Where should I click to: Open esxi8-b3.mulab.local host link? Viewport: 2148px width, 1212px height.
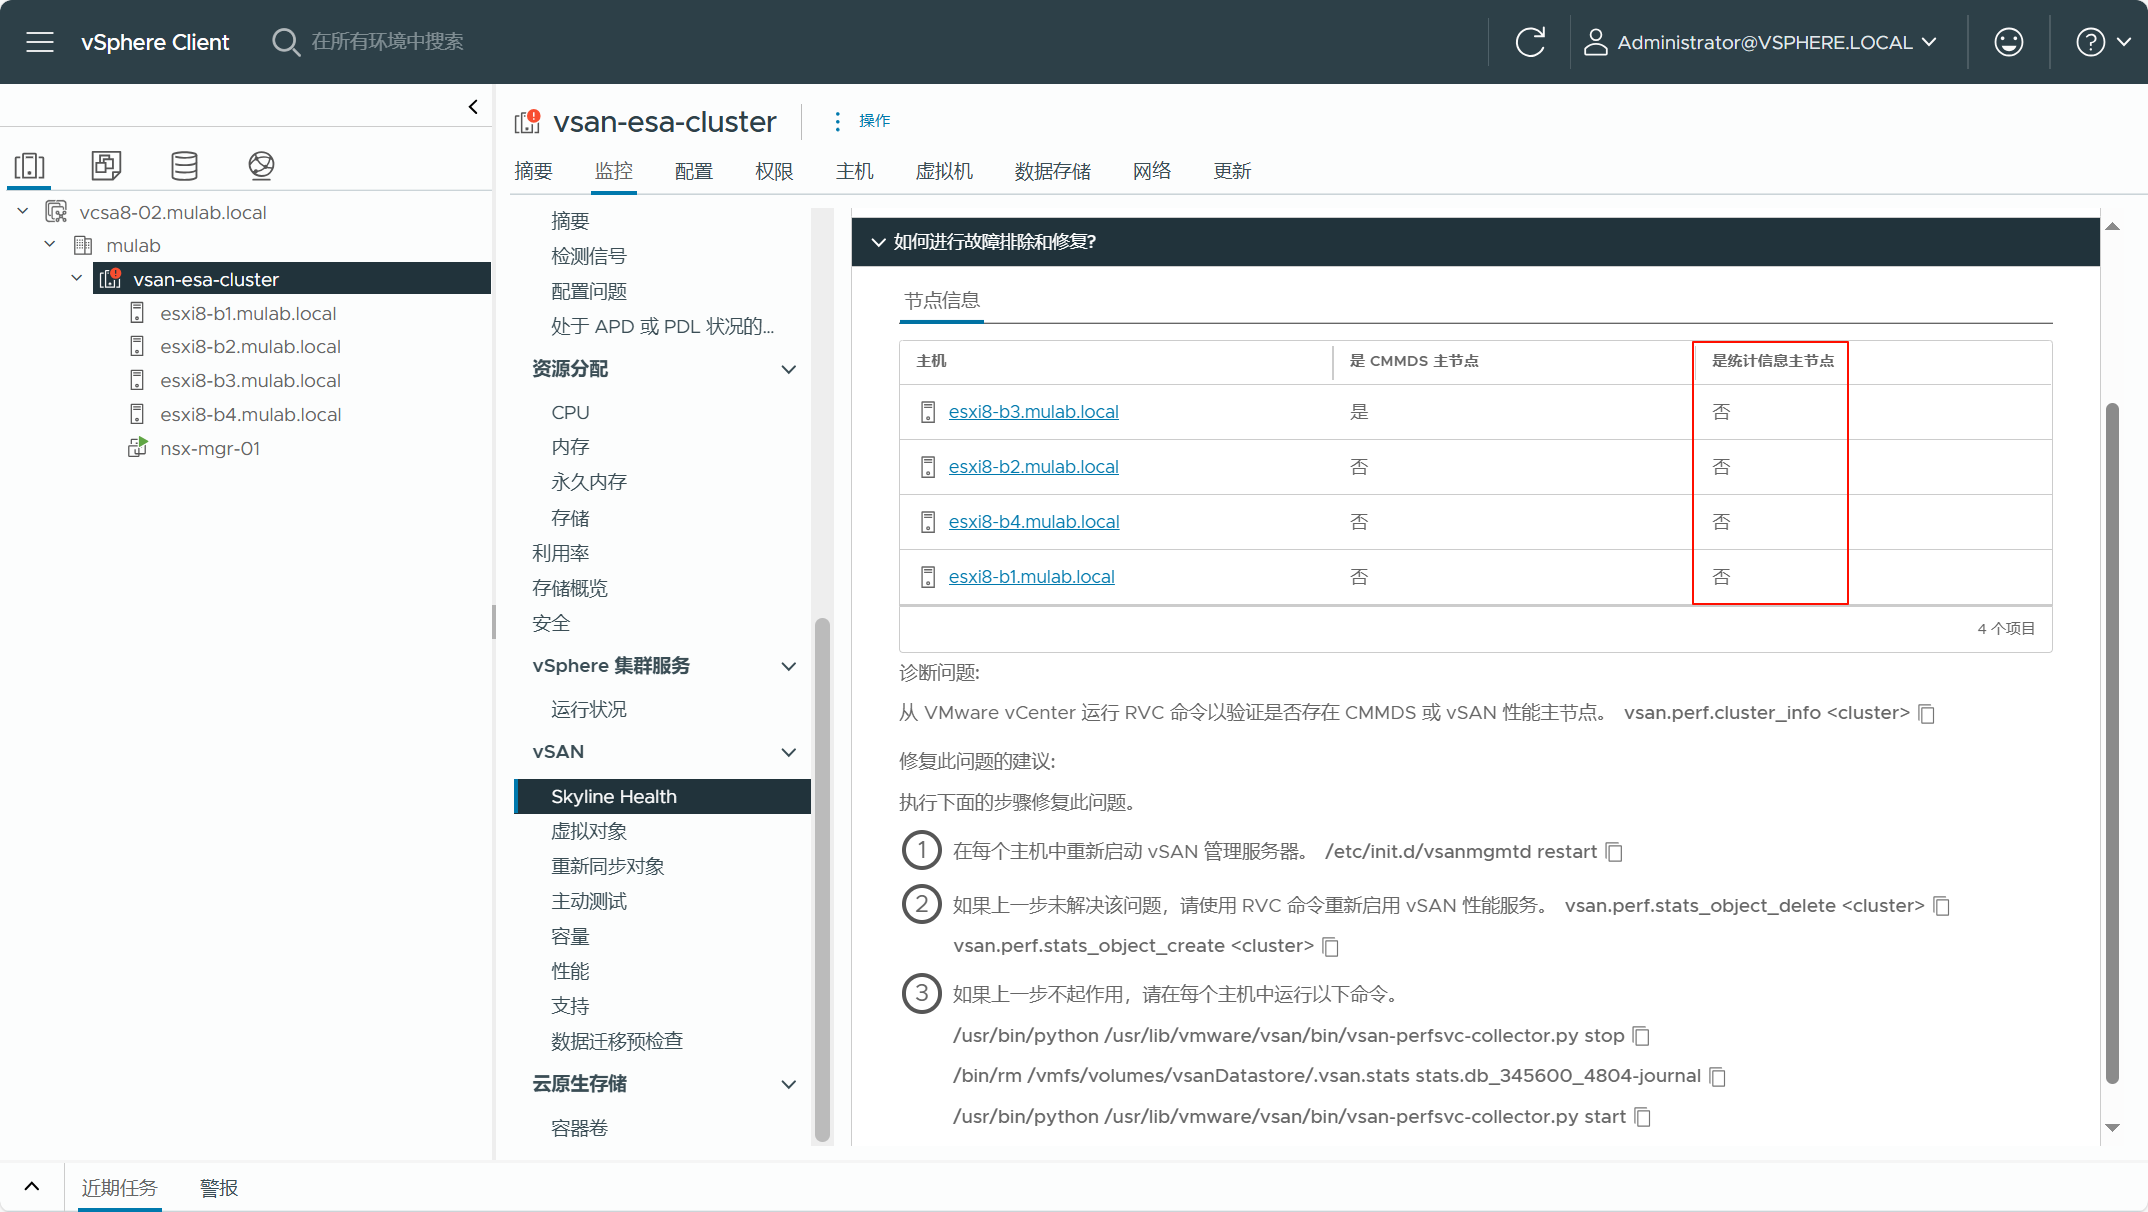point(1033,412)
